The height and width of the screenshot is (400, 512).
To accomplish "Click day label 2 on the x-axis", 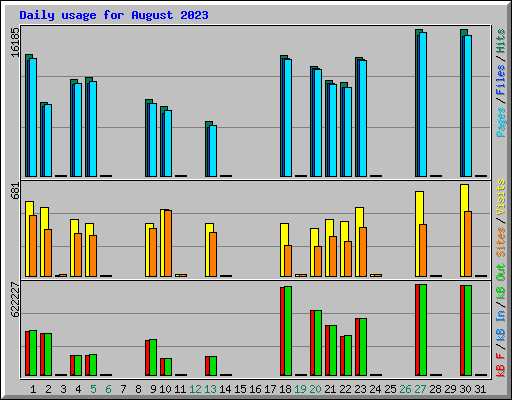I will (x=48, y=389).
